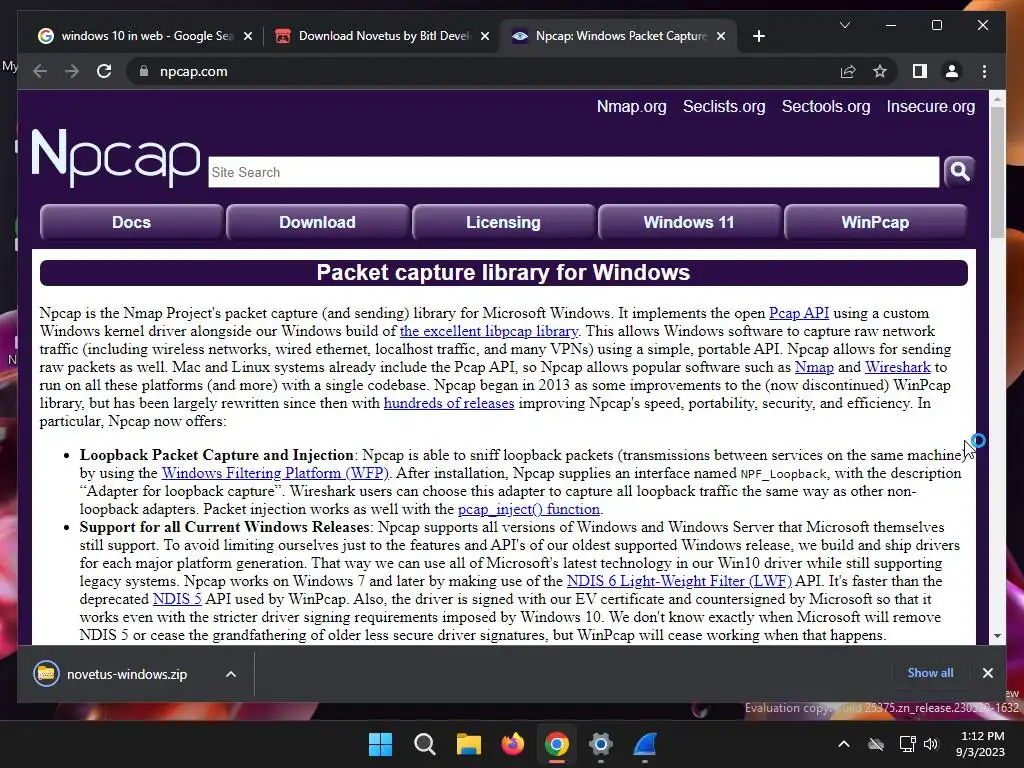The width and height of the screenshot is (1024, 768).
Task: Open novetus-windows.zip file icon in downloads bar
Action: (x=46, y=674)
